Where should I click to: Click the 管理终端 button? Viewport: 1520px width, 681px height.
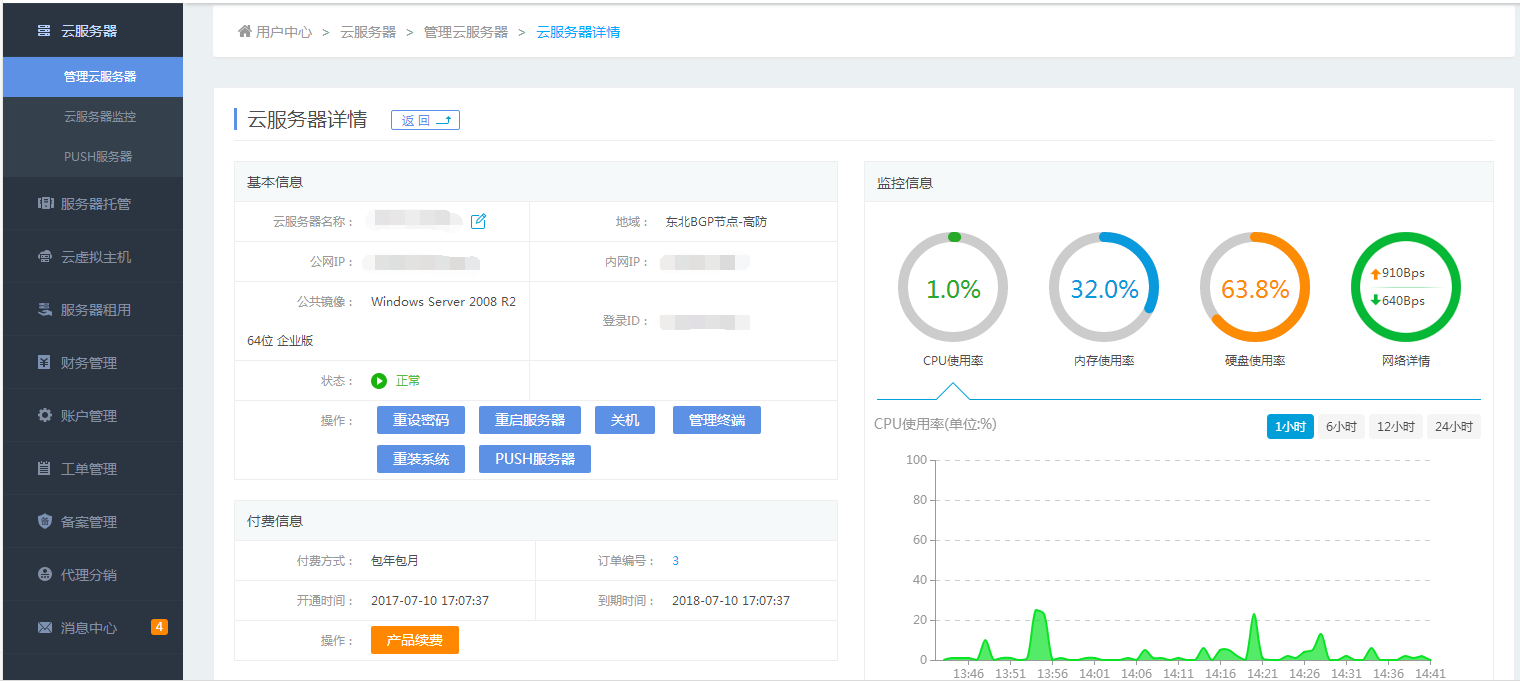[x=717, y=420]
